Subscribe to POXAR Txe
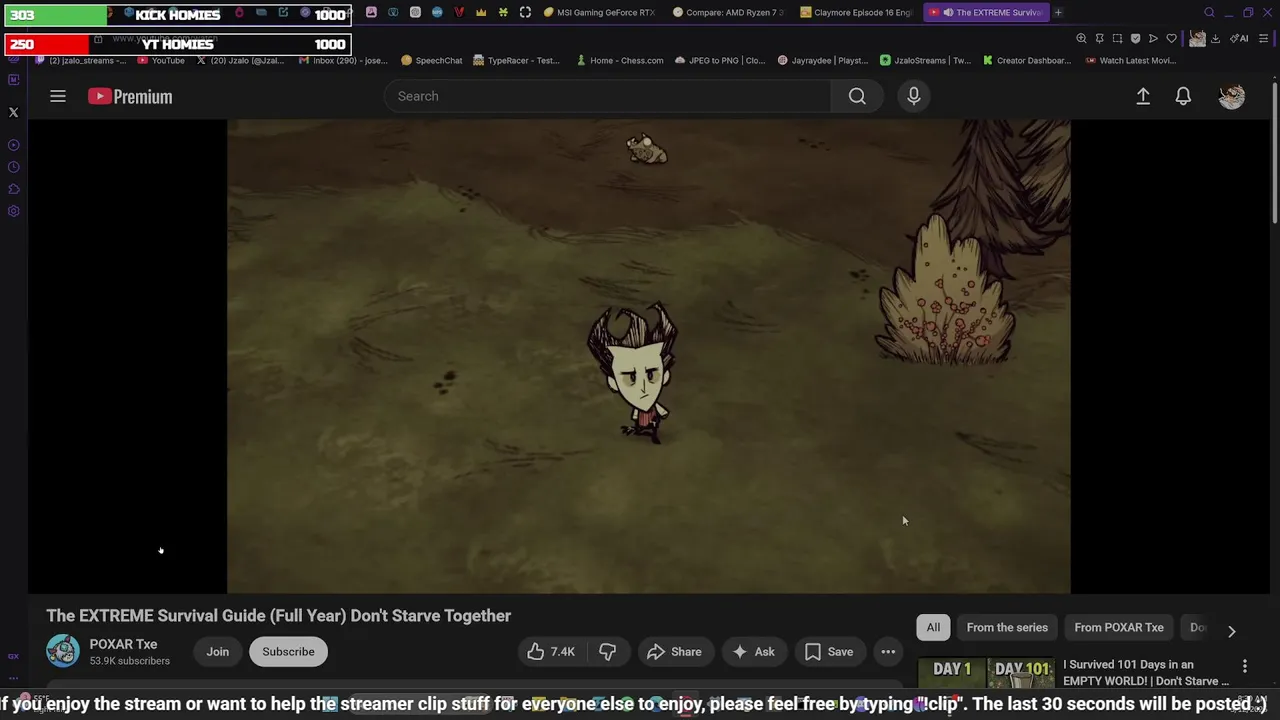Screen dimensions: 1280x720 click(x=288, y=652)
